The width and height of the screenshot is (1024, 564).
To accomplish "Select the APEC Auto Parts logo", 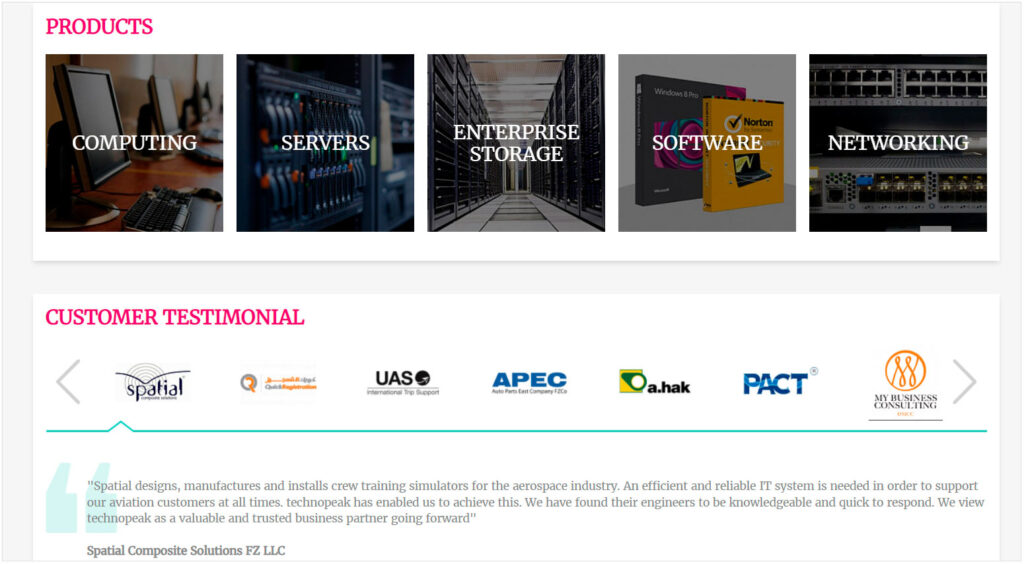I will tap(529, 382).
